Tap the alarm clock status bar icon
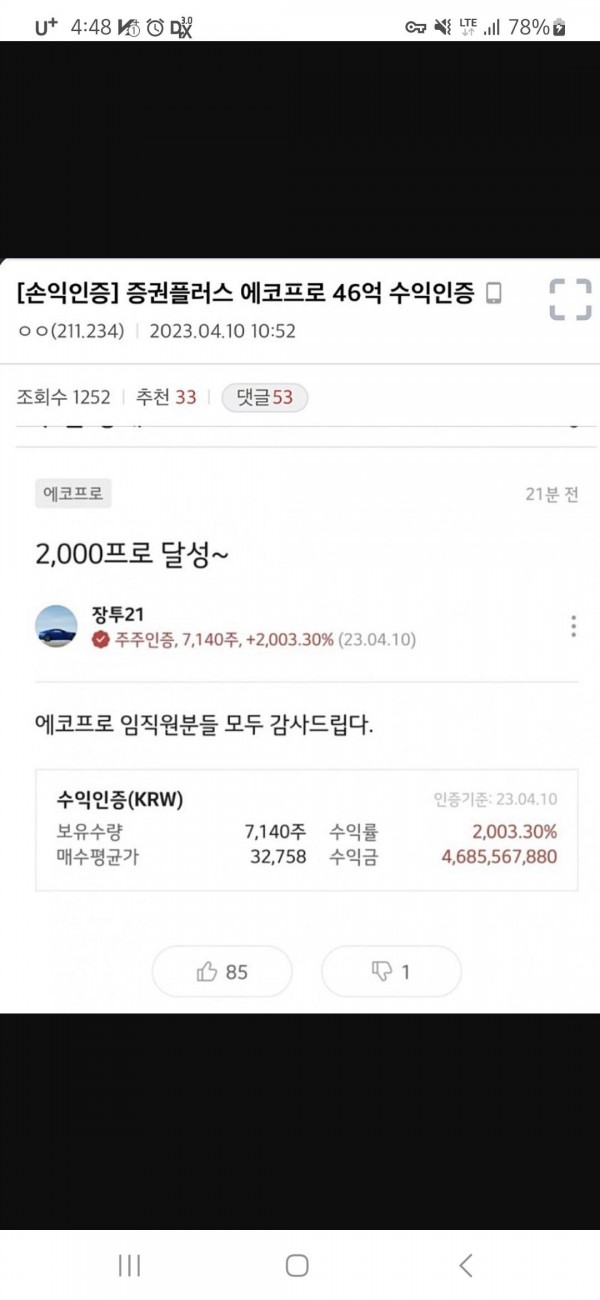This screenshot has height=1300, width=600. (155, 28)
